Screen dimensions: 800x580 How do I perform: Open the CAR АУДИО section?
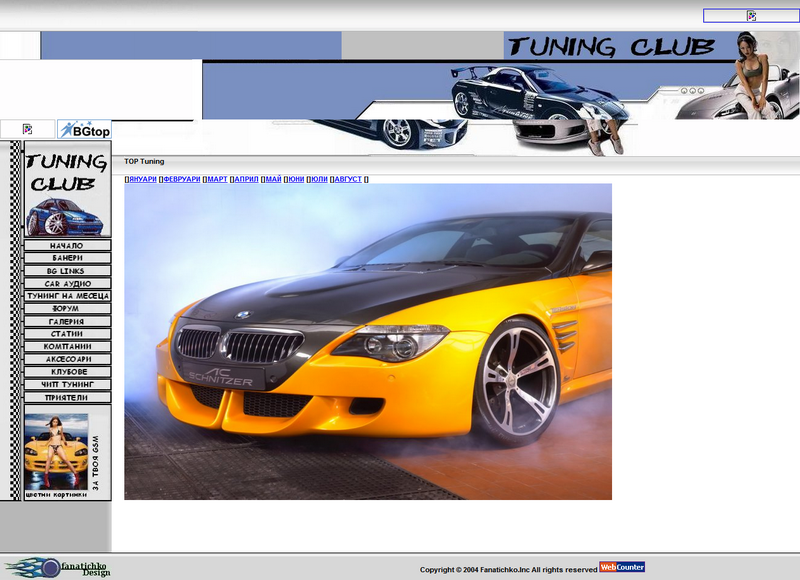(67, 284)
